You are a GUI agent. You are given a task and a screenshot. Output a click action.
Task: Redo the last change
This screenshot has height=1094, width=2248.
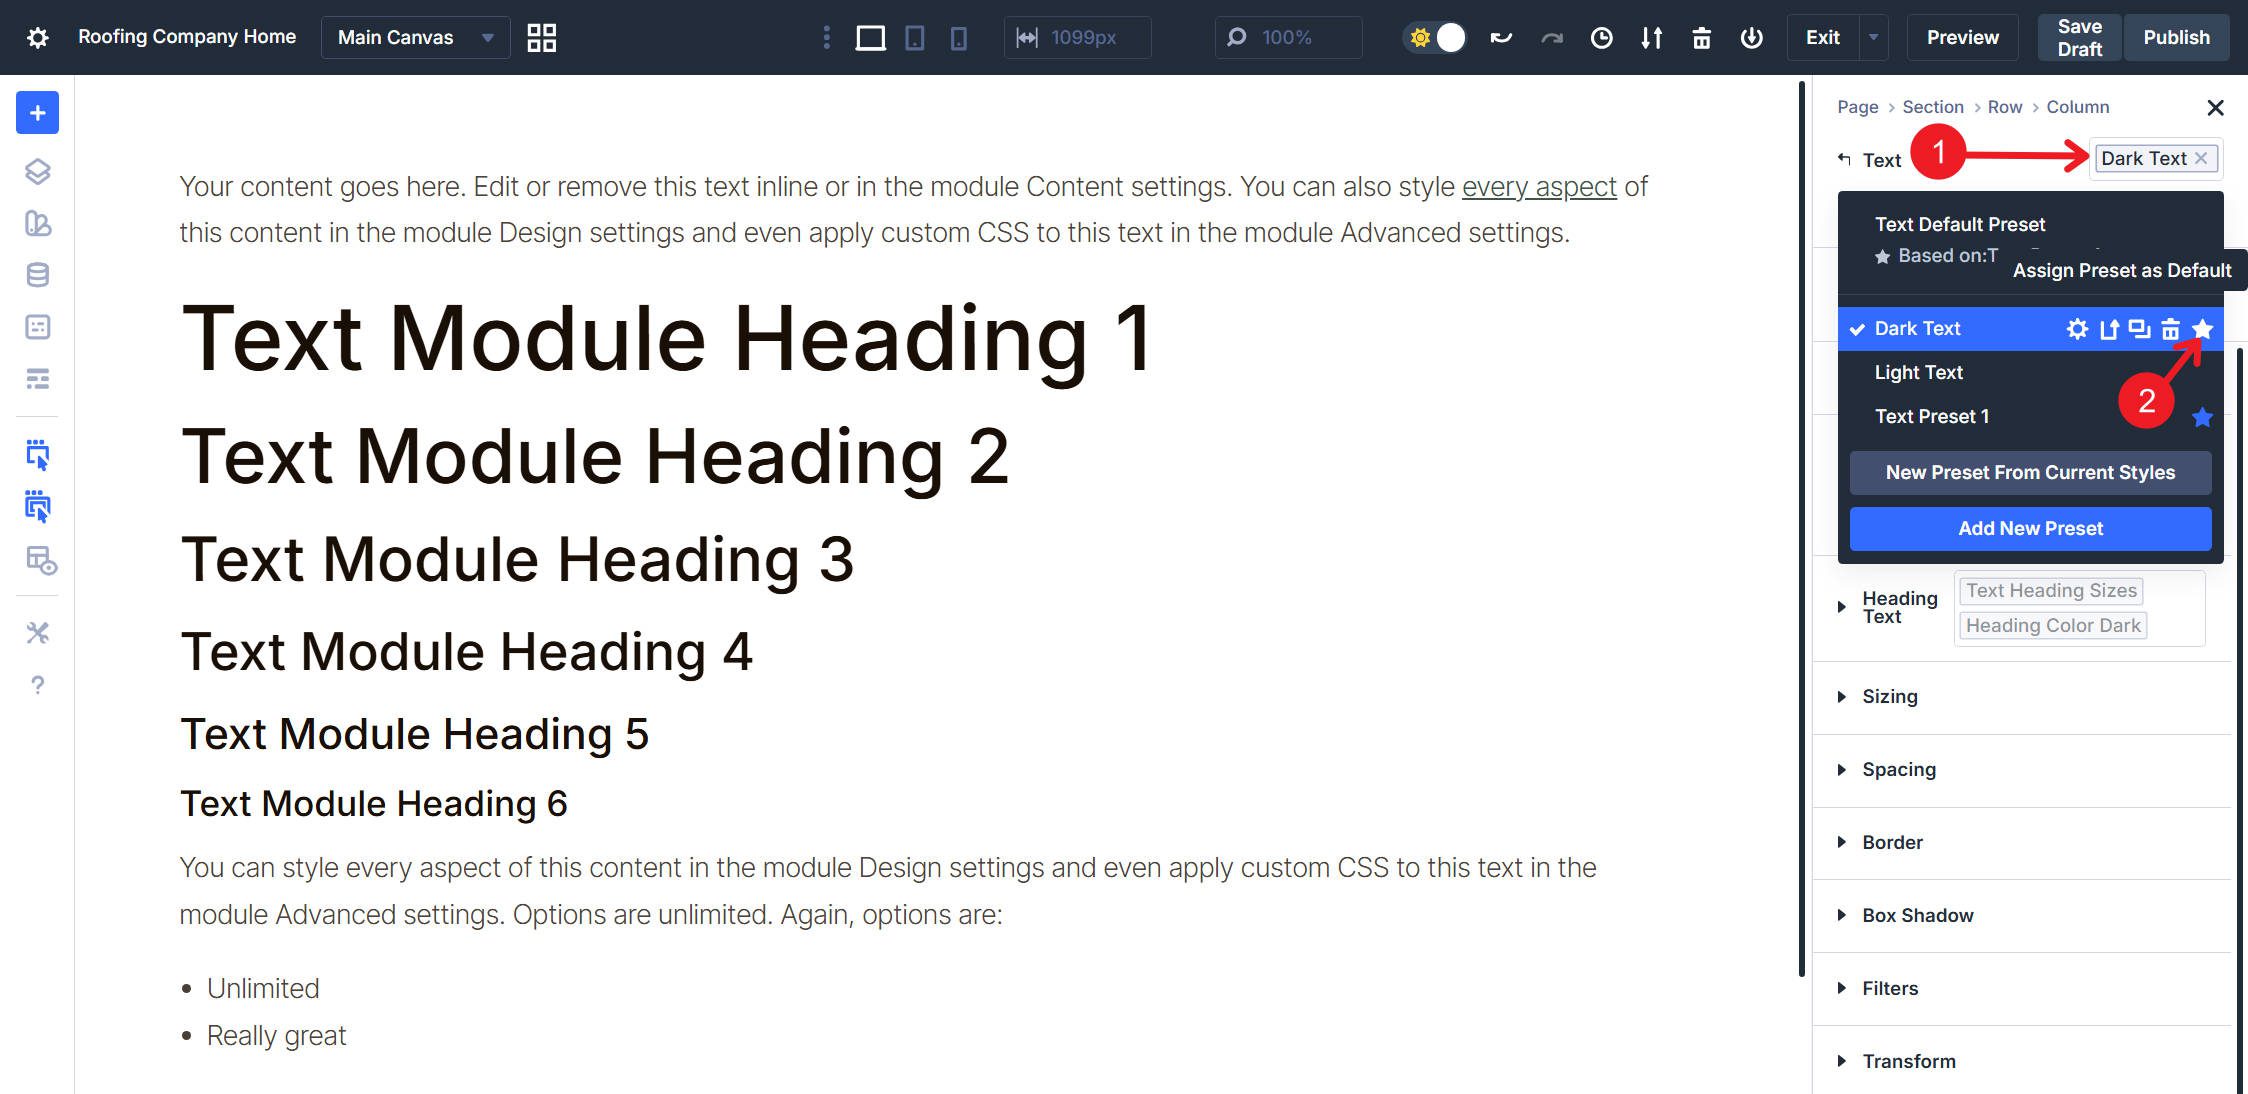(x=1550, y=37)
